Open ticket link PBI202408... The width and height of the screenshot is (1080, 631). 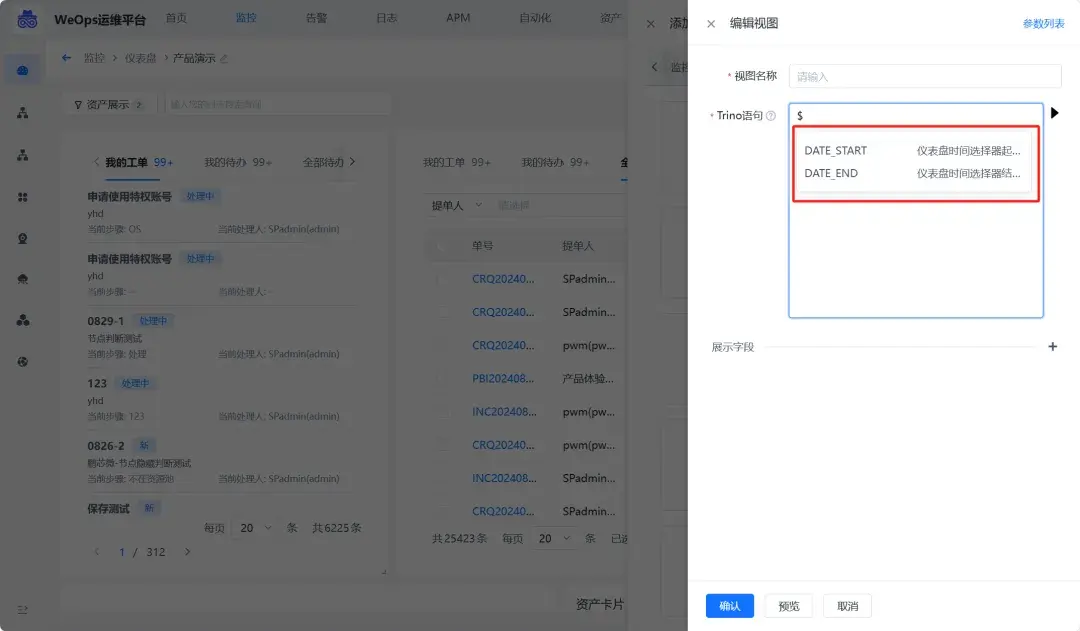(x=503, y=379)
